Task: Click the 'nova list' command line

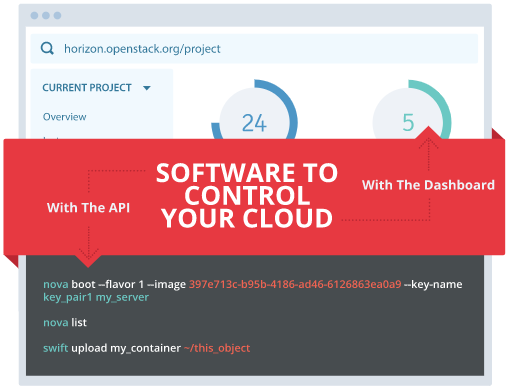Action: click(65, 323)
